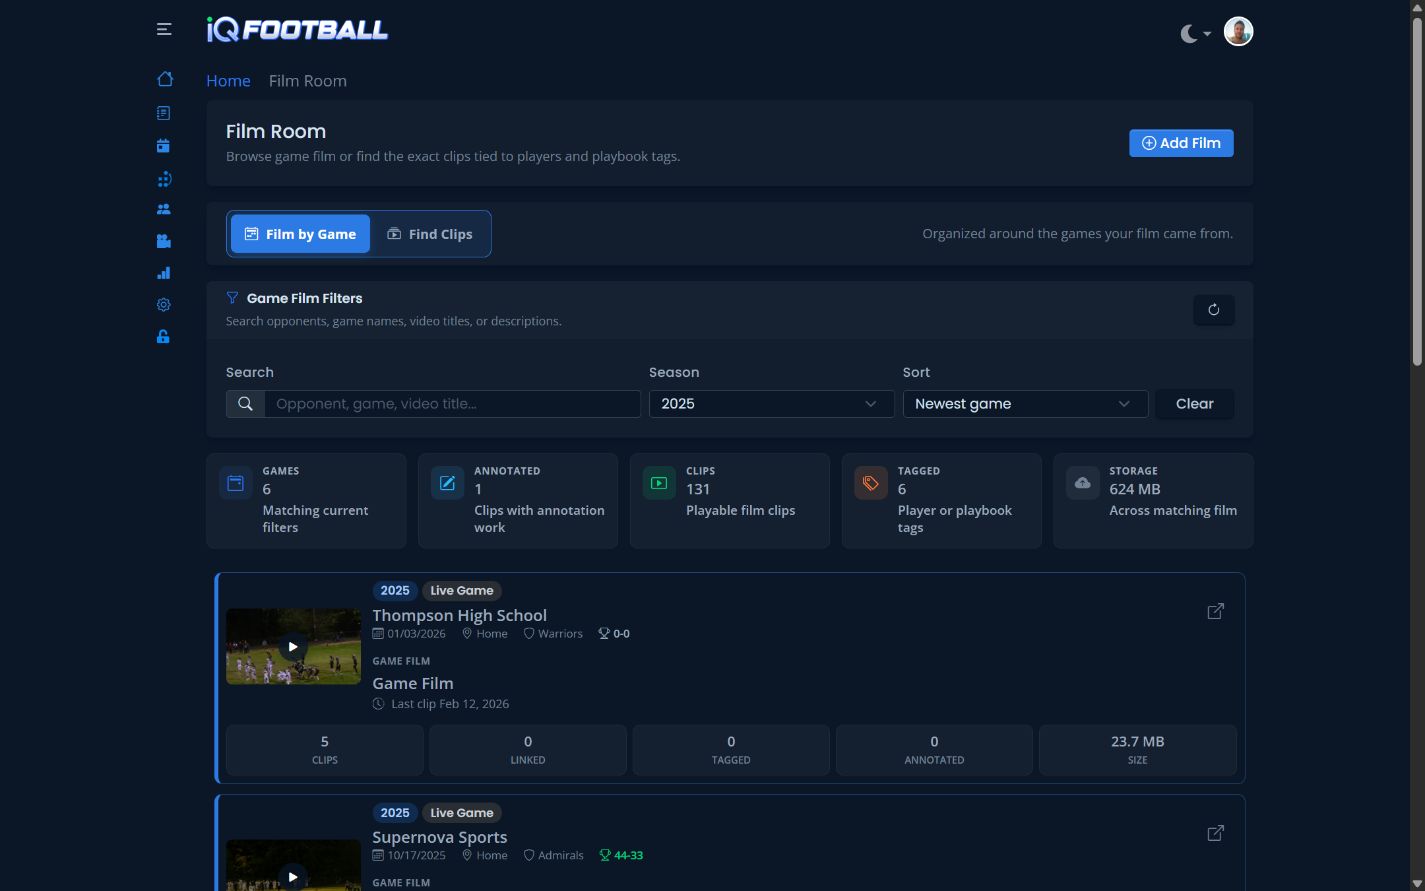Click the refresh filters icon button
1425x891 pixels.
[x=1214, y=310]
